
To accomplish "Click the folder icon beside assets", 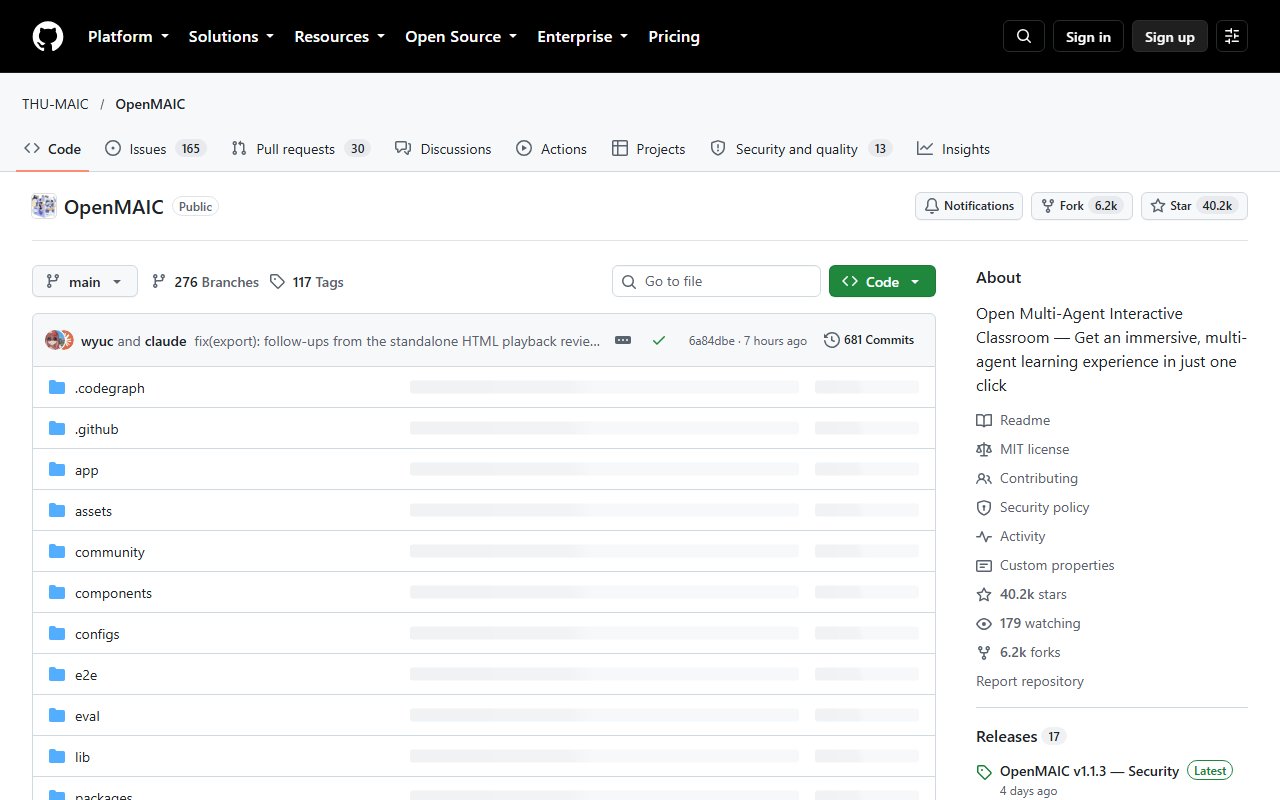I will point(57,511).
